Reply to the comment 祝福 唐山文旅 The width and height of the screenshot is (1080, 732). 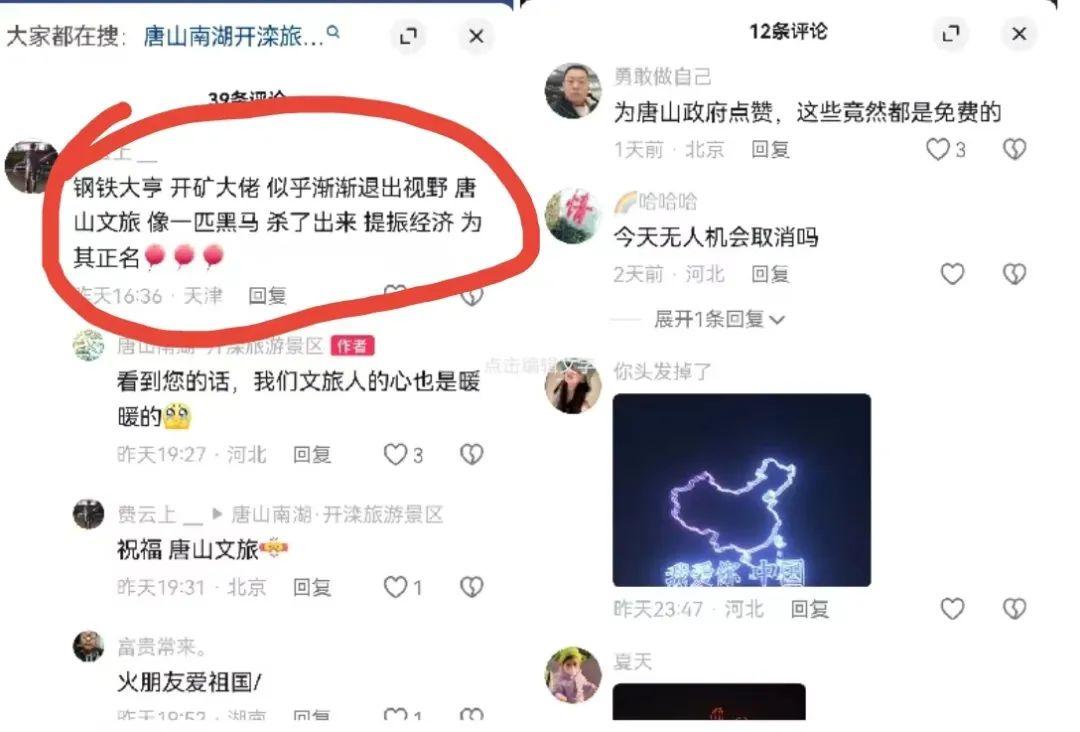tap(312, 587)
